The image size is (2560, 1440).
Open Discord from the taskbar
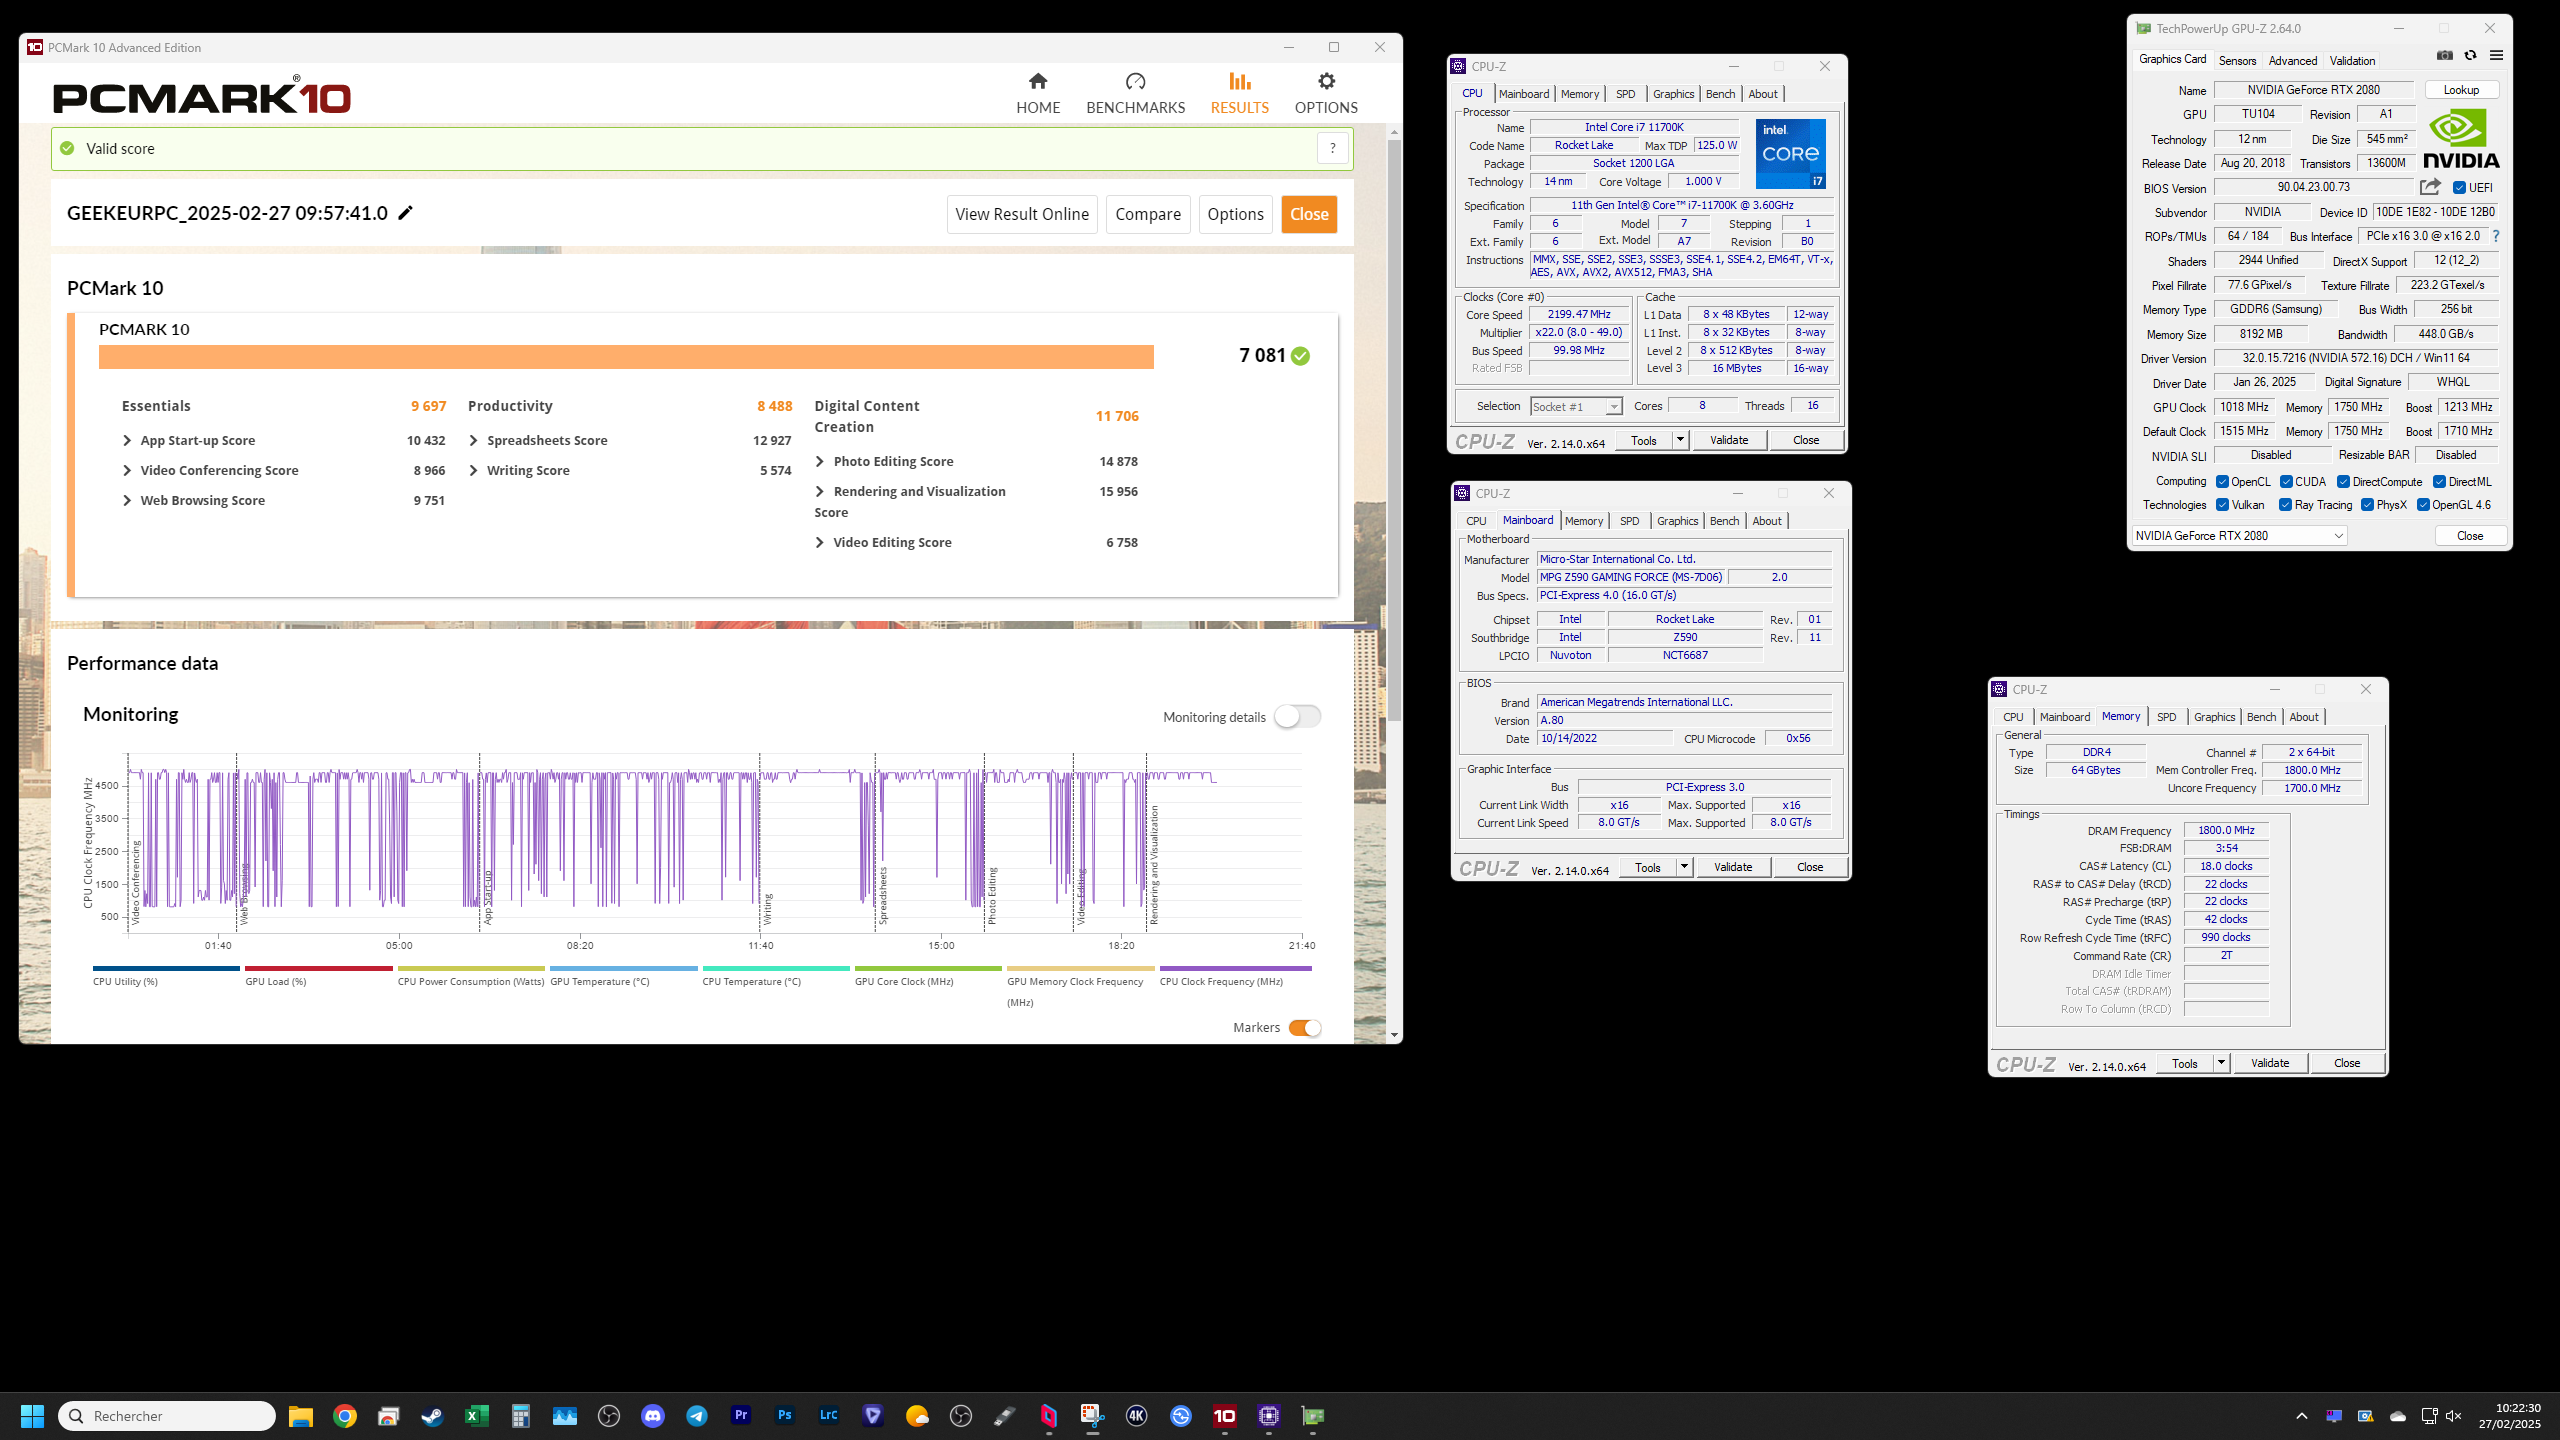(x=653, y=1415)
